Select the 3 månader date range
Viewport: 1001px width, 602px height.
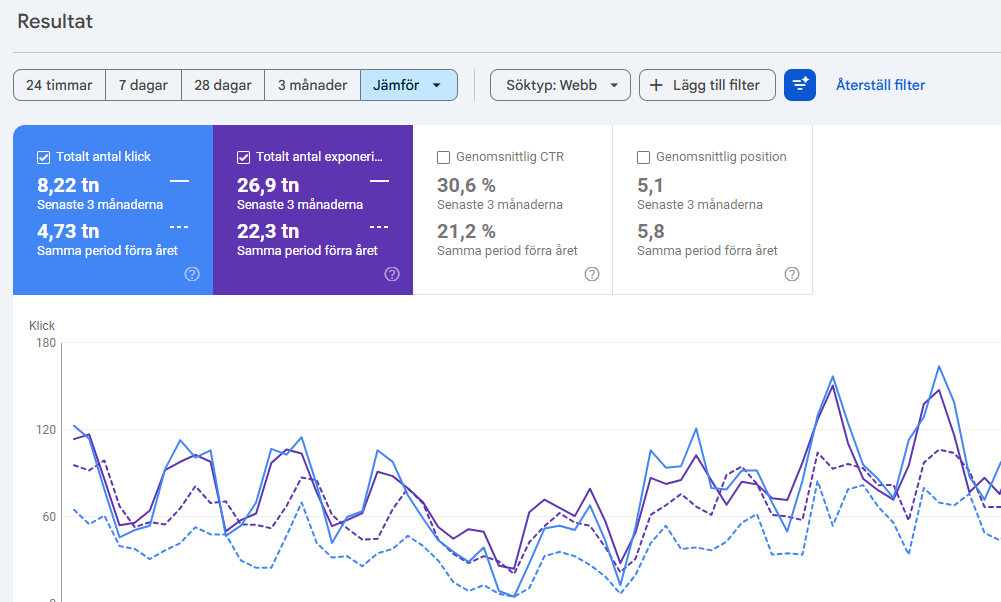(312, 85)
